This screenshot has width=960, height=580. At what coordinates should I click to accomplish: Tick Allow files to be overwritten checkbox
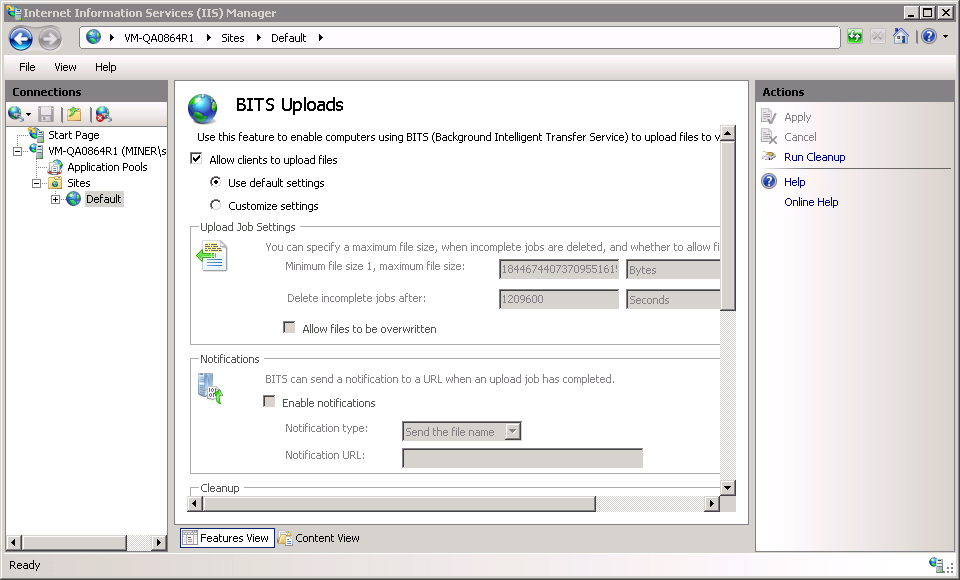289,328
